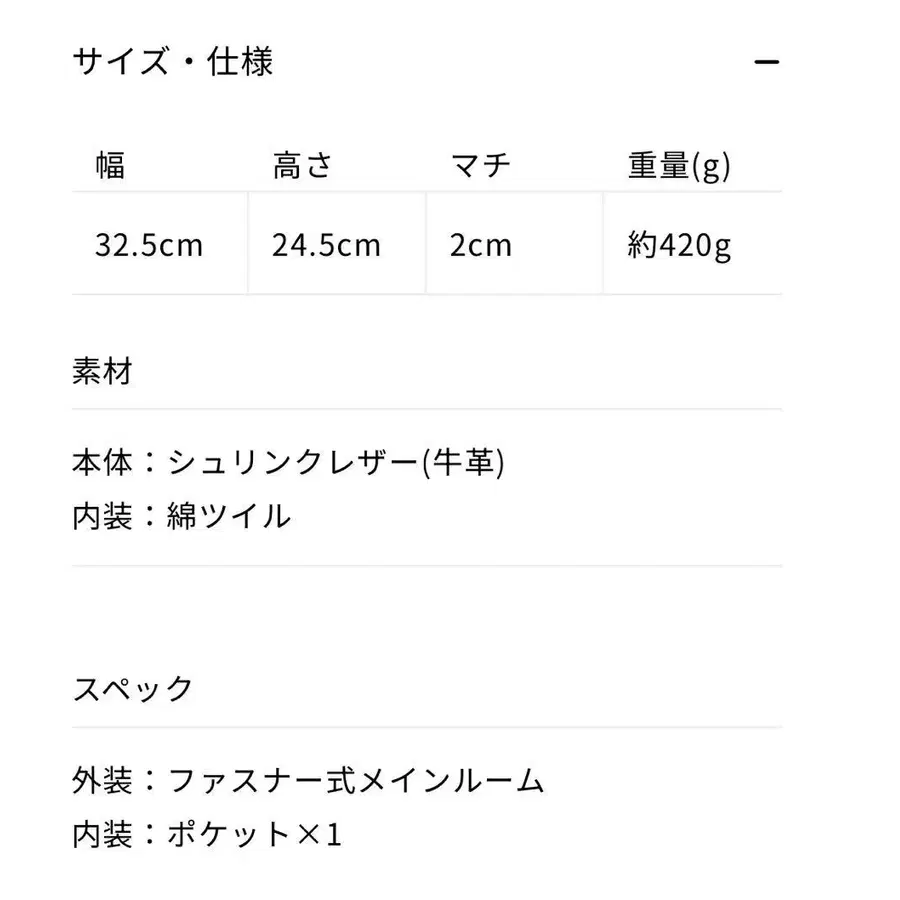Screen dimensions: 900x900
Task: Click the 32.5cm width value cell
Action: coord(149,245)
